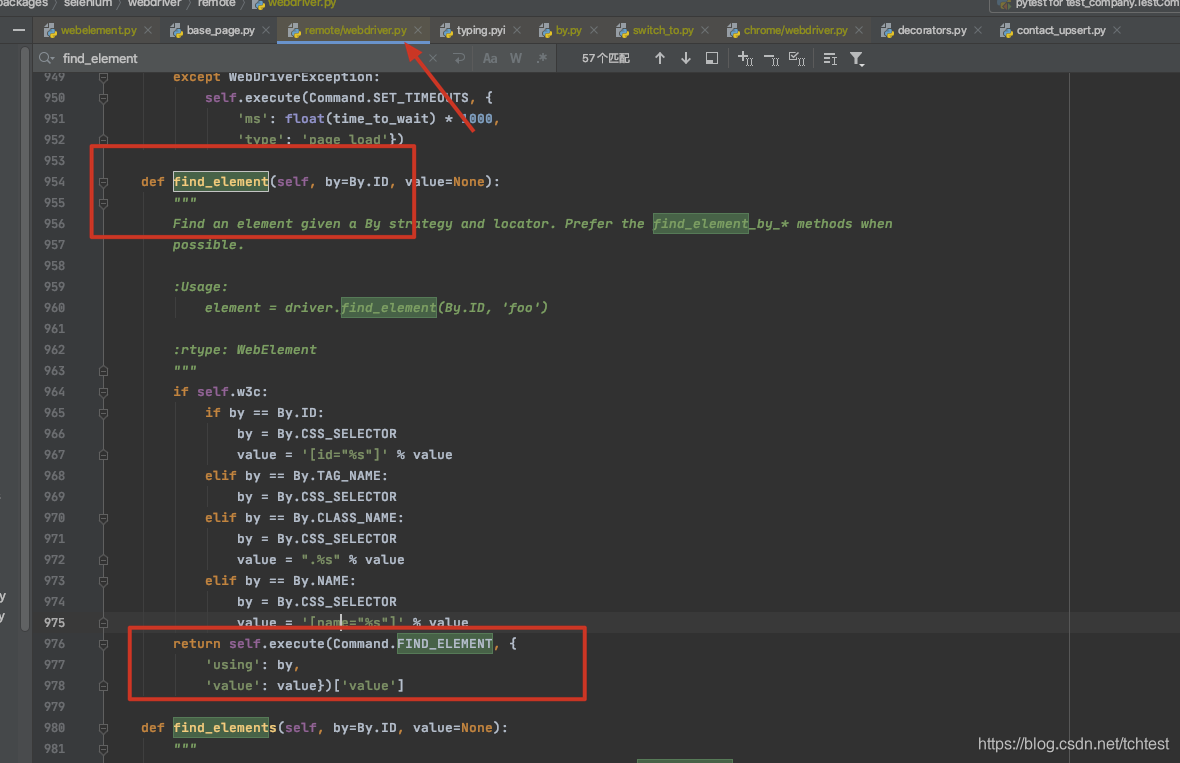The width and height of the screenshot is (1180, 763).
Task: Enable regex (.*) search mode
Action: pos(540,57)
